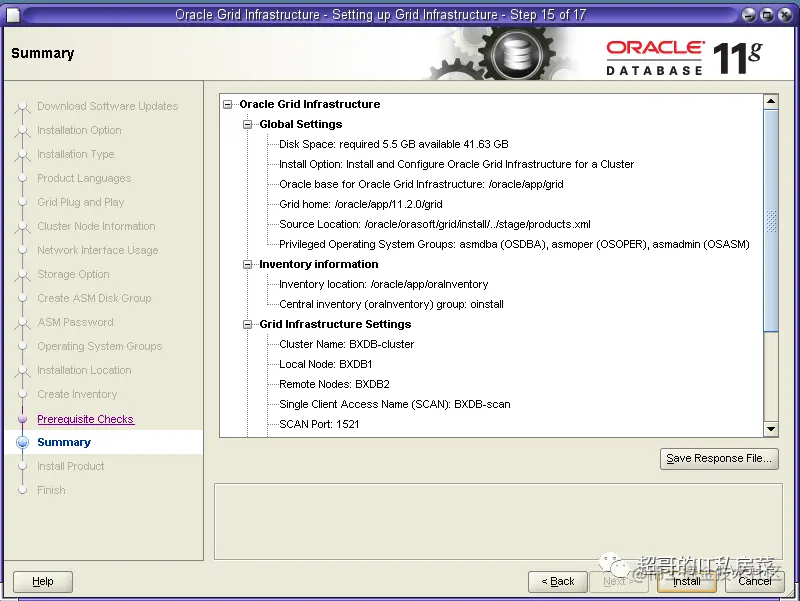Click the Grid Plug and Play step
The width and height of the screenshot is (800, 601).
point(81,202)
